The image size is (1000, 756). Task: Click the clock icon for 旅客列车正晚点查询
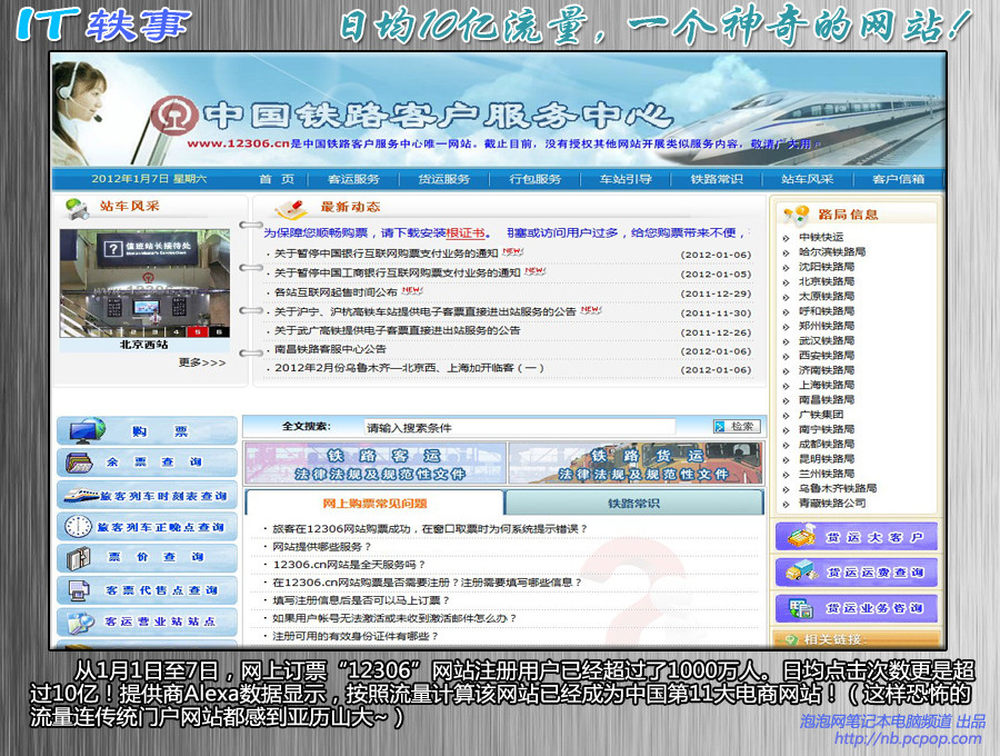(78, 526)
